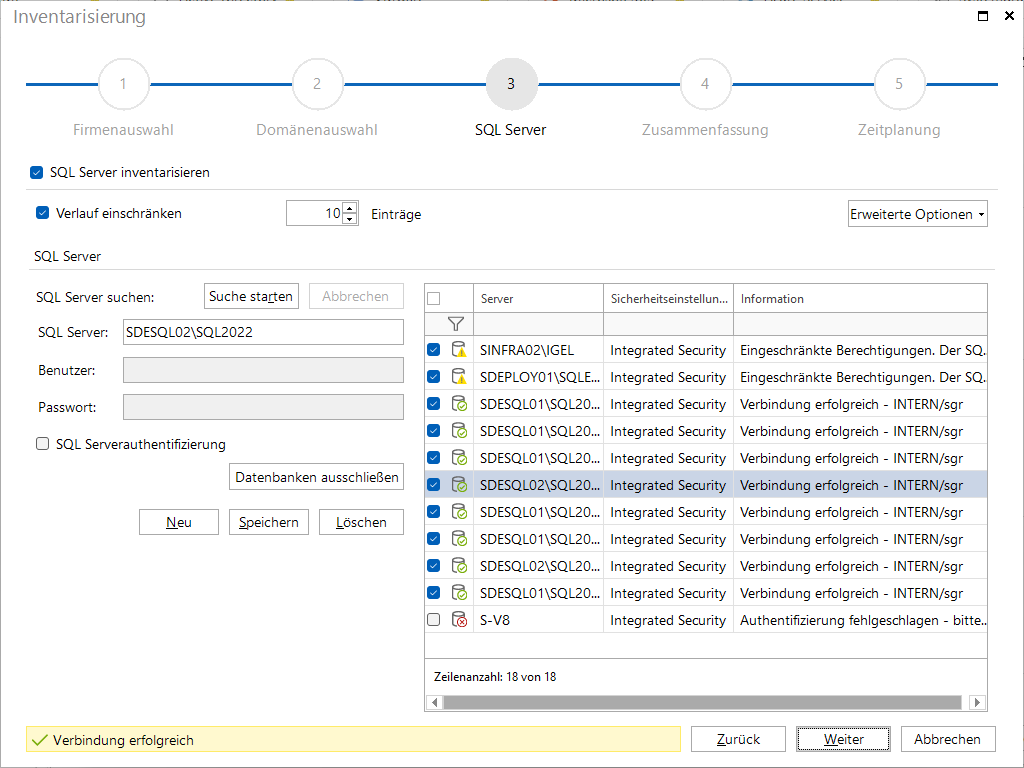Viewport: 1024px width, 768px height.
Task: Sort by Server column header
Action: tap(538, 298)
